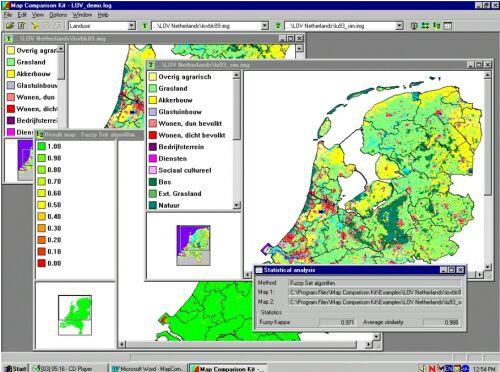Click the '1' icon in first map window title
The width and height of the screenshot is (500, 372).
click(9, 38)
